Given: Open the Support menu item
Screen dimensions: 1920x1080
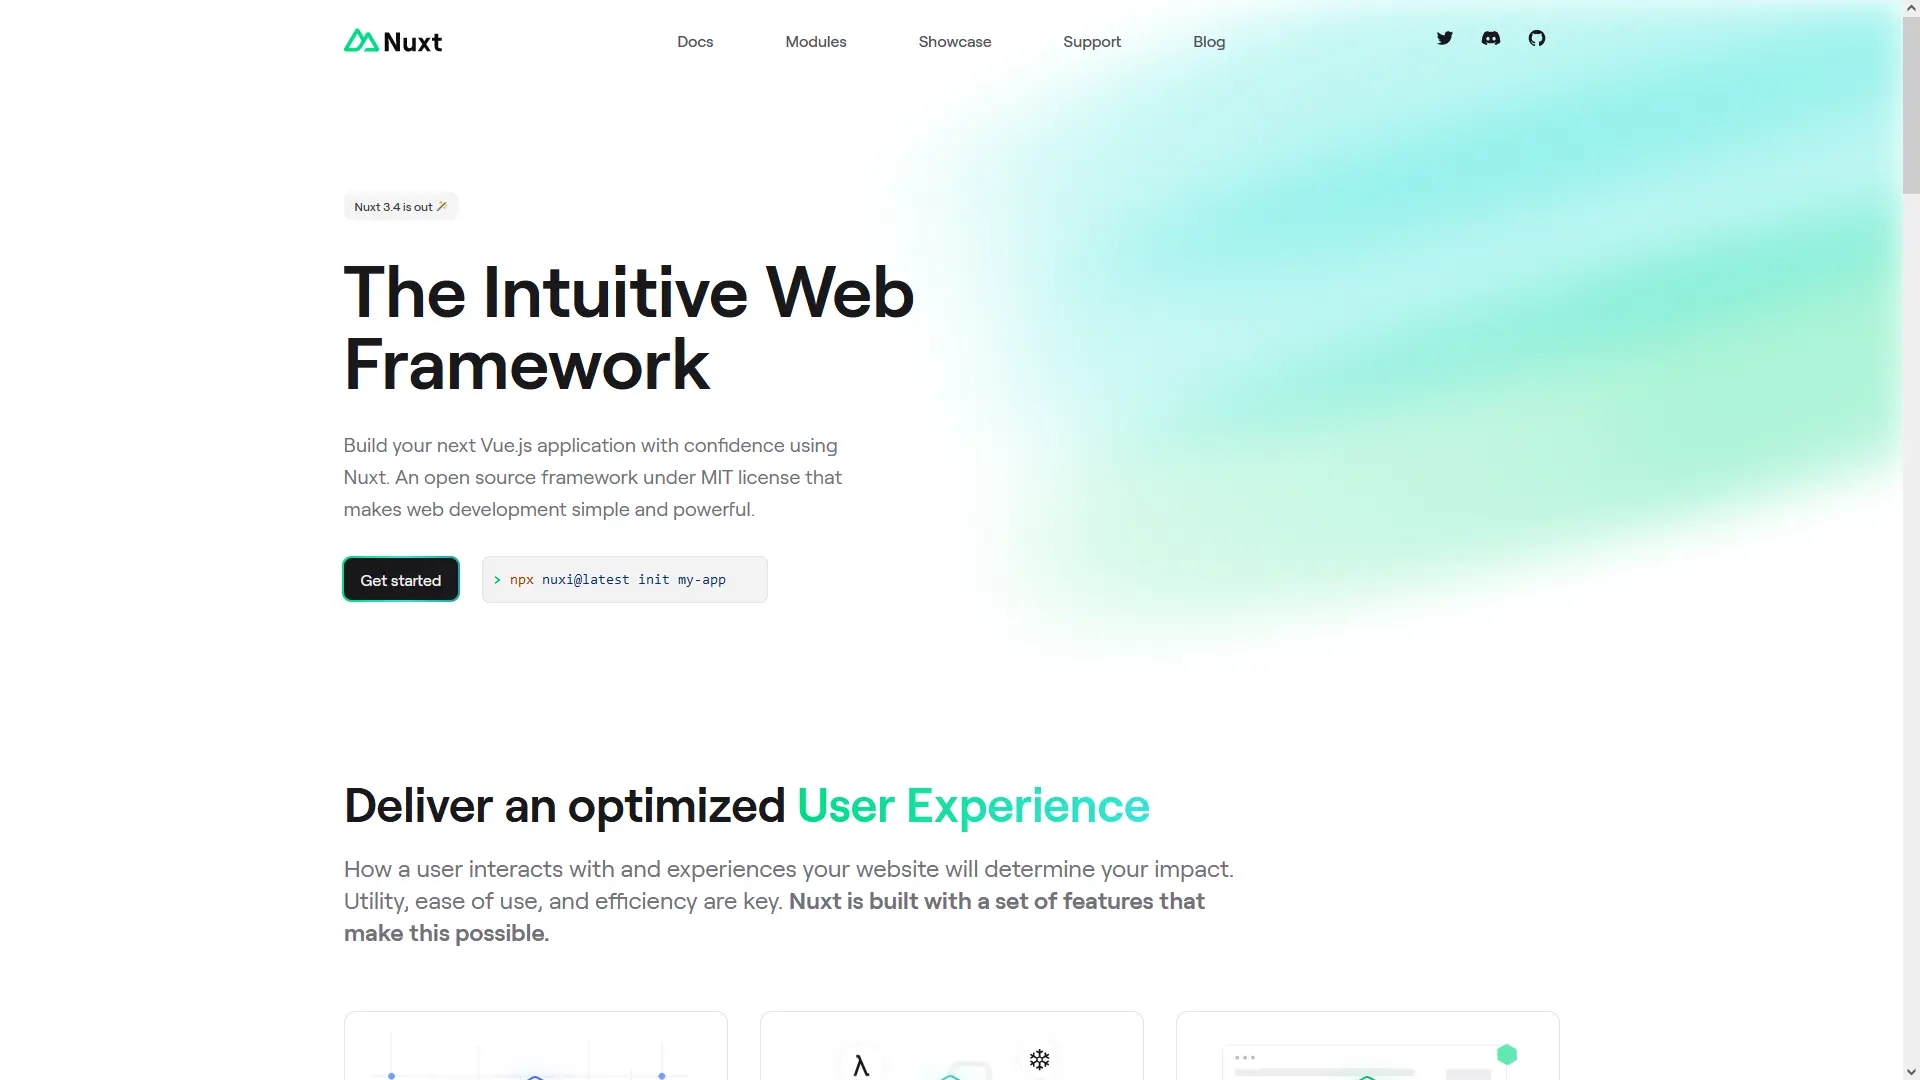Looking at the screenshot, I should coord(1091,42).
